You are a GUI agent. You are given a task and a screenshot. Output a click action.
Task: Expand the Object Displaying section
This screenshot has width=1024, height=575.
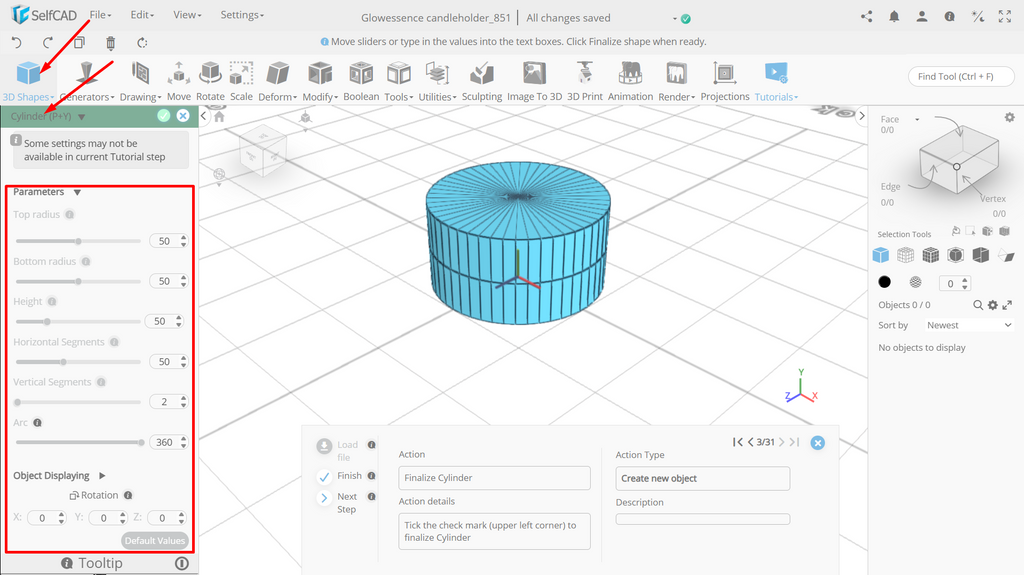tap(102, 476)
